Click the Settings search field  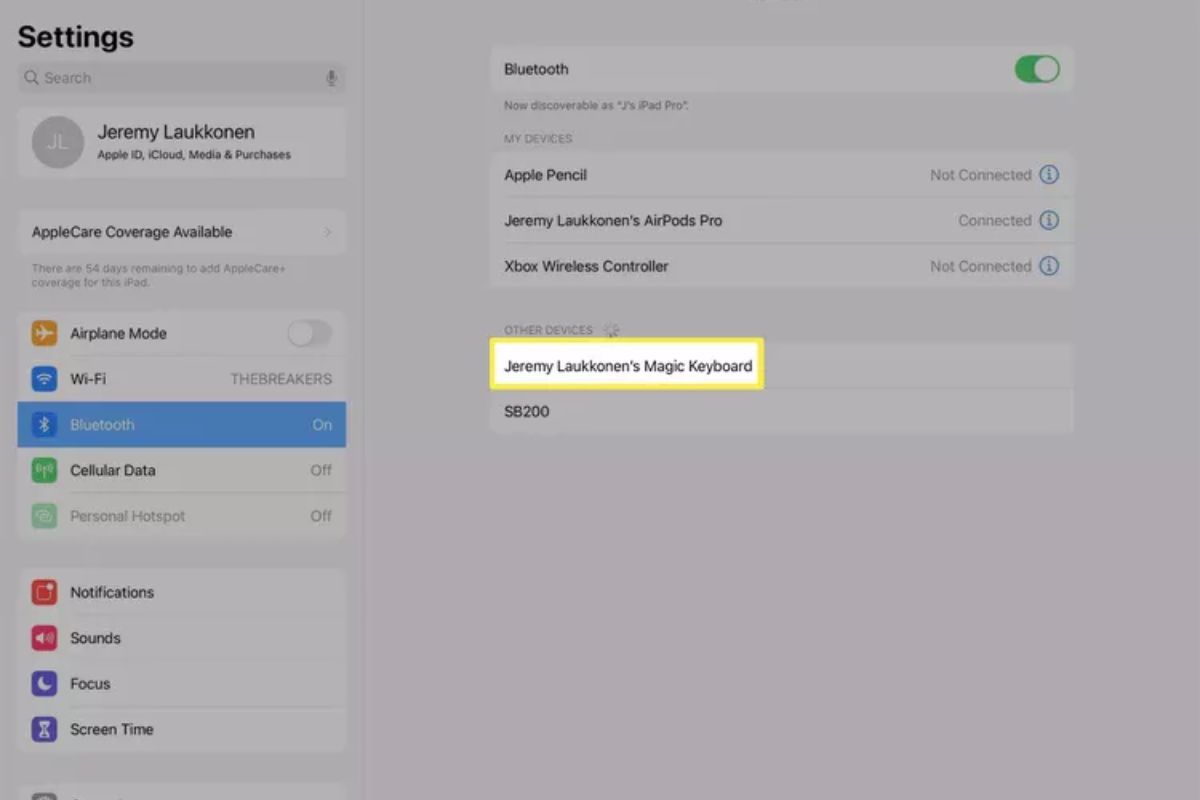(x=182, y=78)
